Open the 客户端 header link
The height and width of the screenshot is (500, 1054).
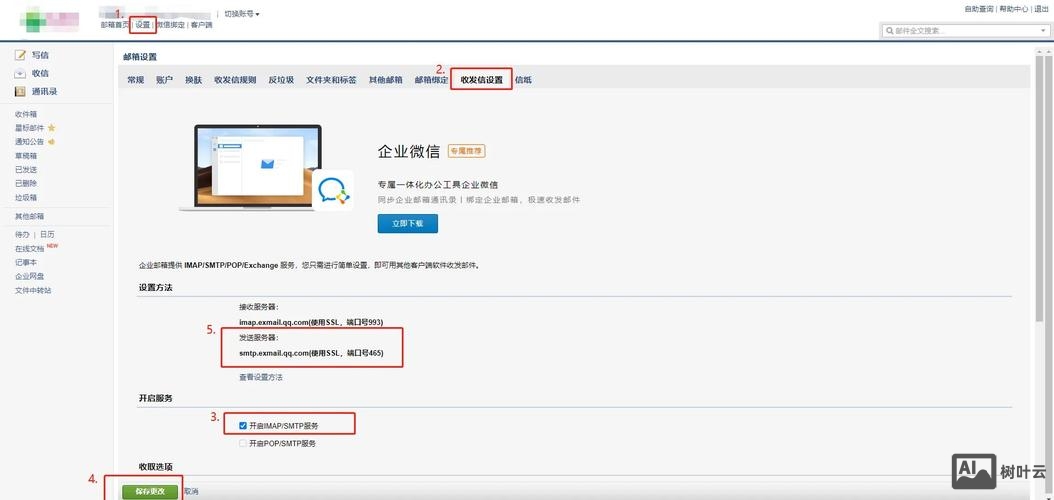click(201, 25)
